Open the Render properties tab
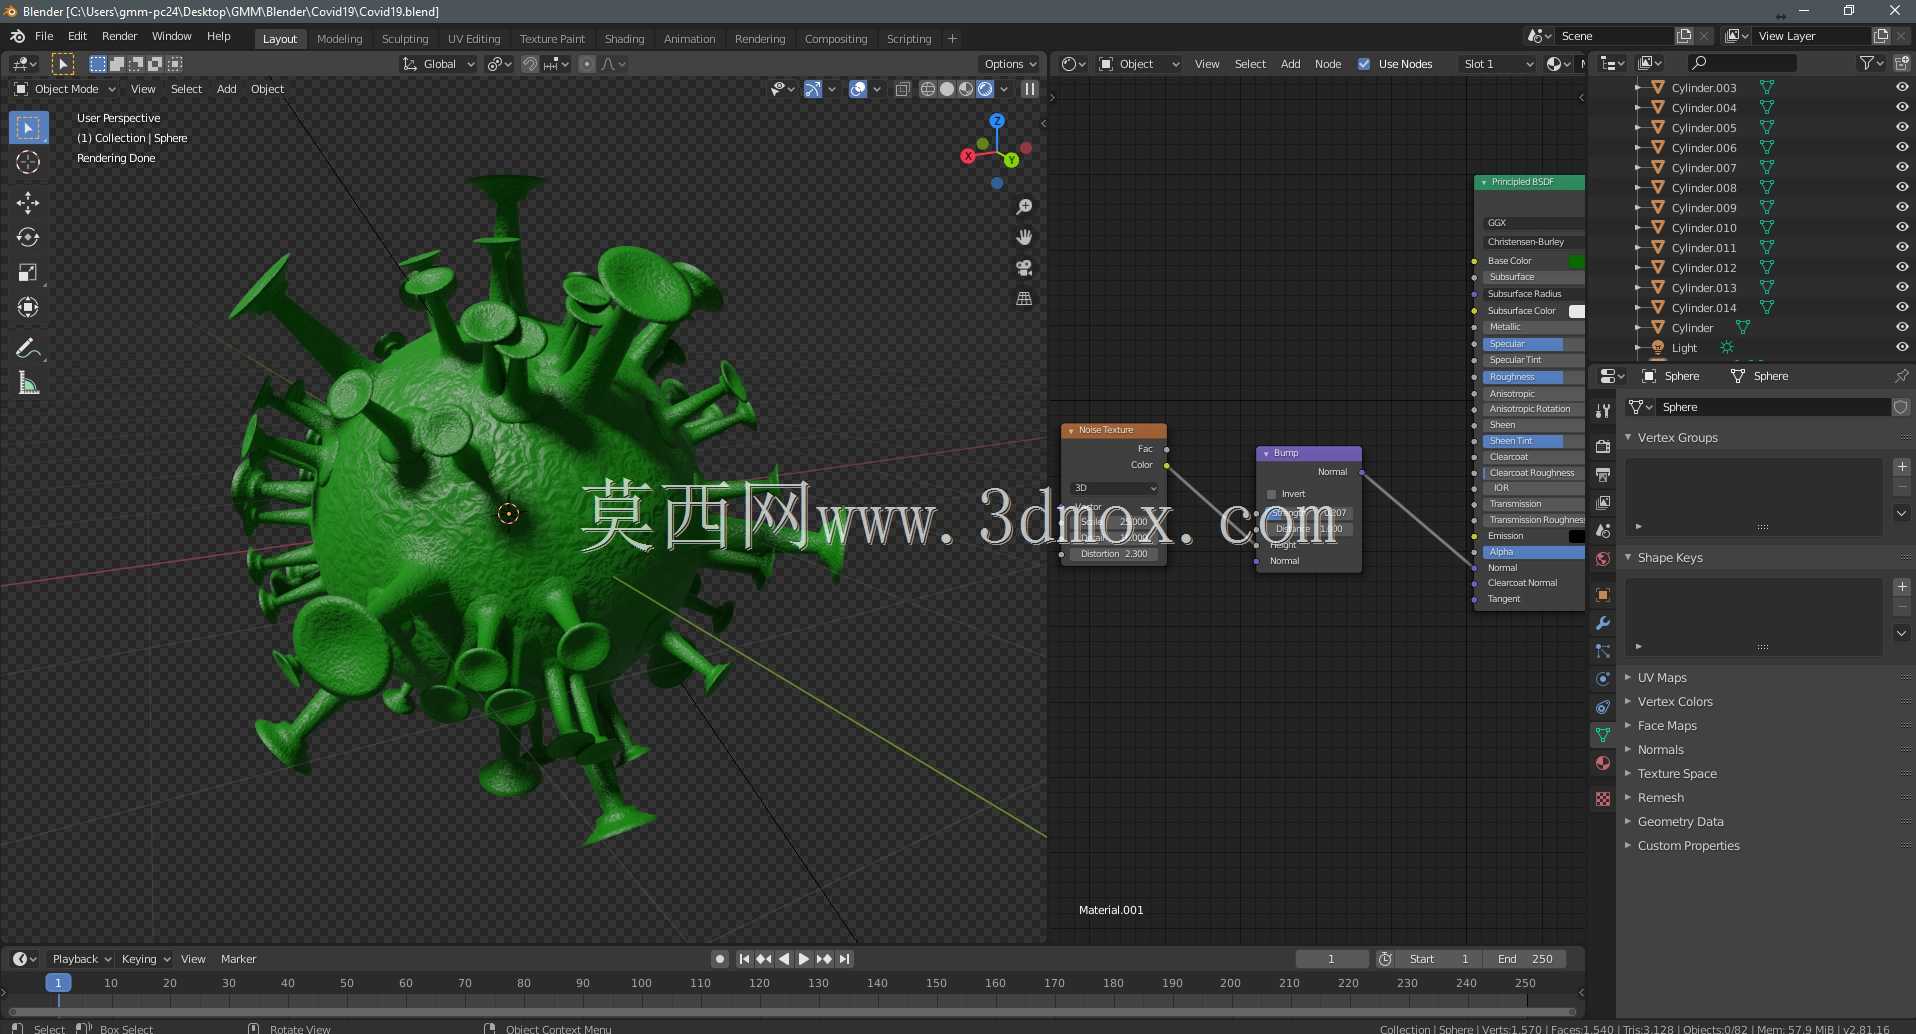 [1603, 447]
